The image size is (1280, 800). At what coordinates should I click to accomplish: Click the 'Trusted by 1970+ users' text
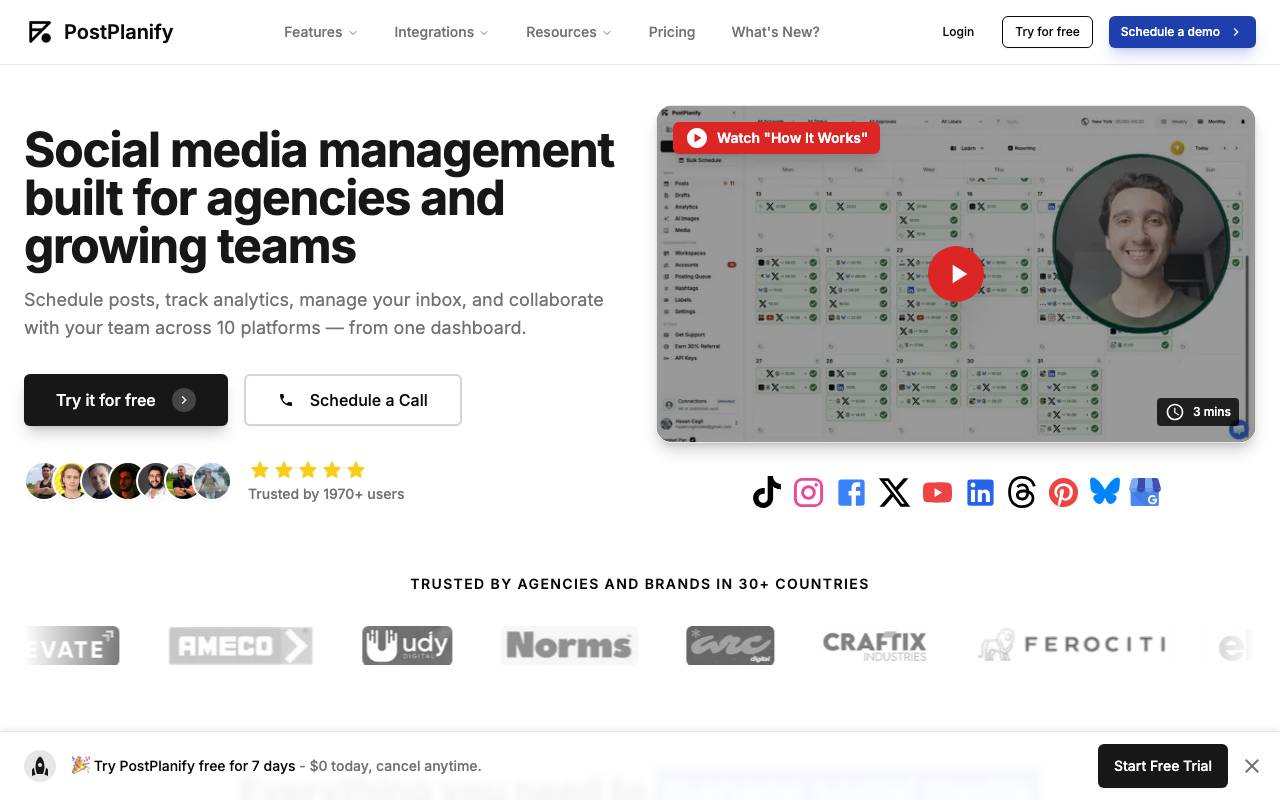pos(326,494)
